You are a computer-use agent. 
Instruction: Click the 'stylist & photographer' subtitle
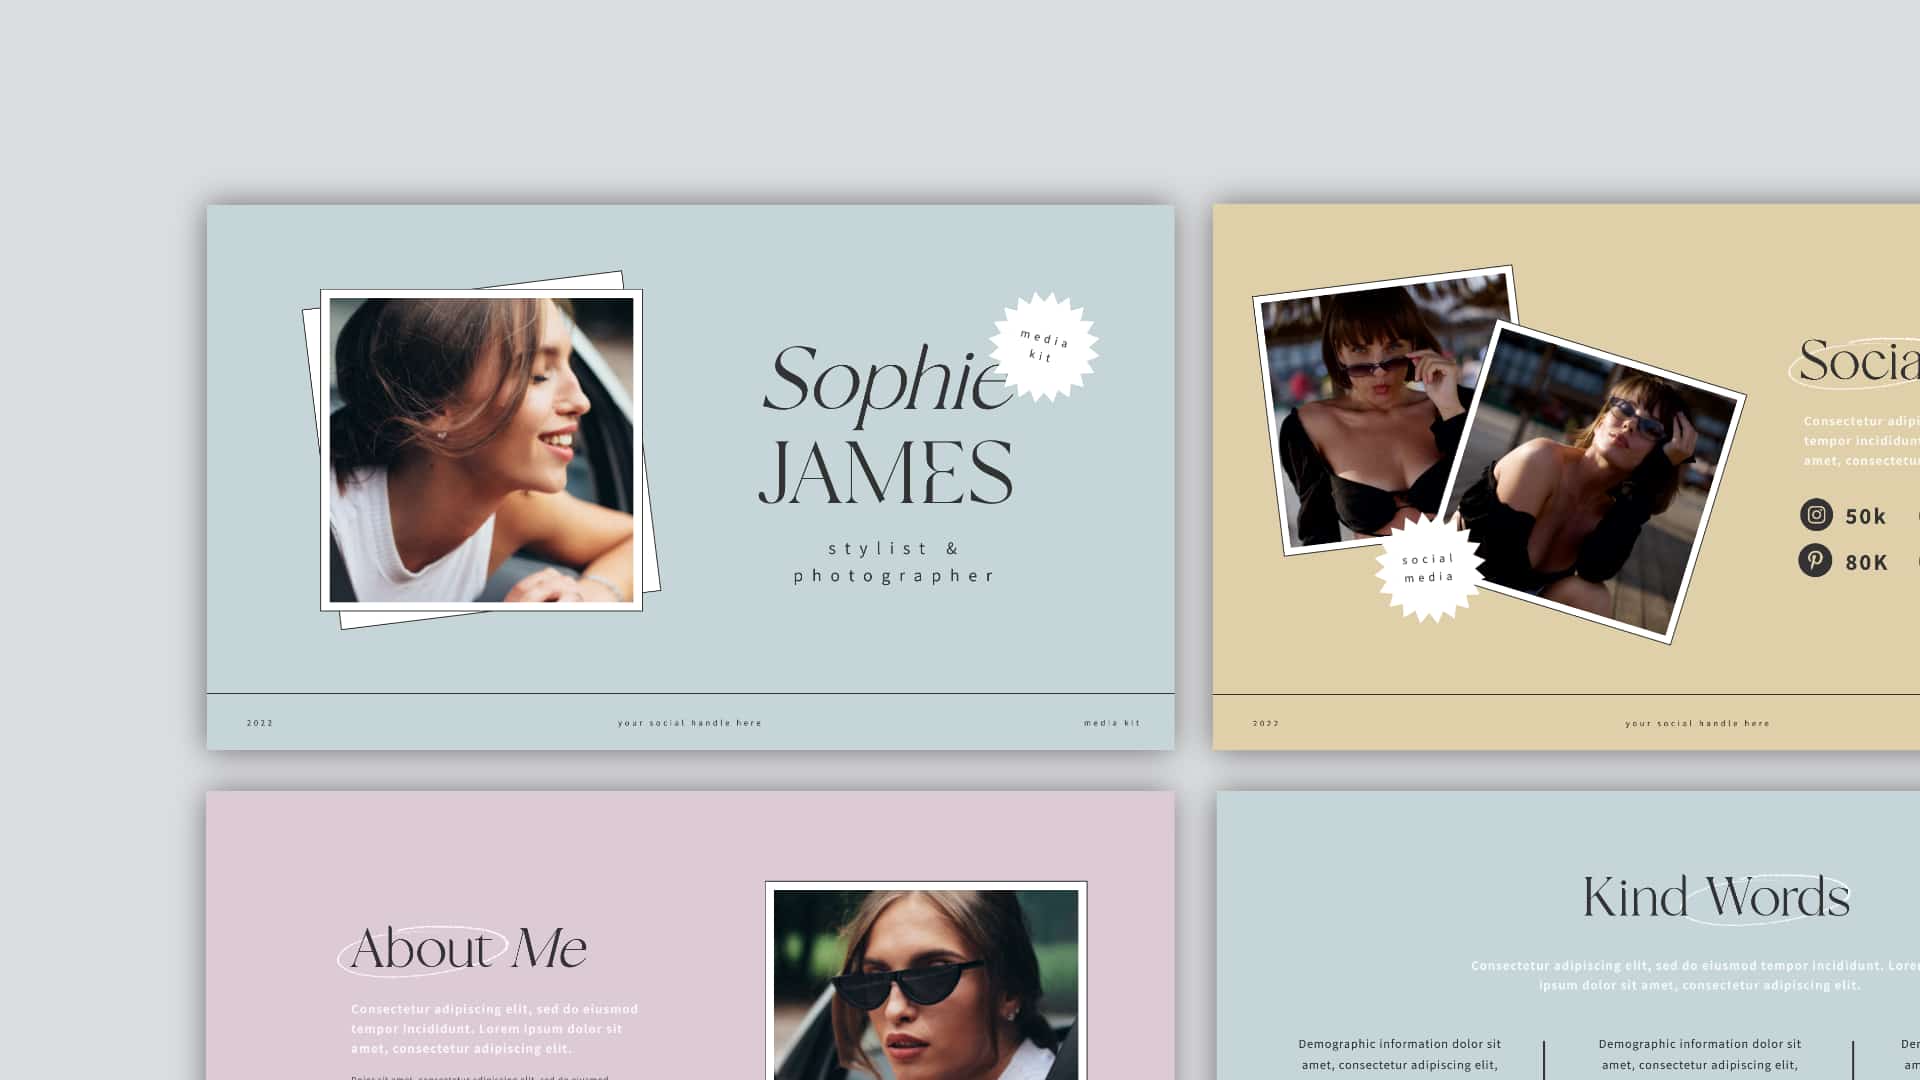(x=893, y=562)
